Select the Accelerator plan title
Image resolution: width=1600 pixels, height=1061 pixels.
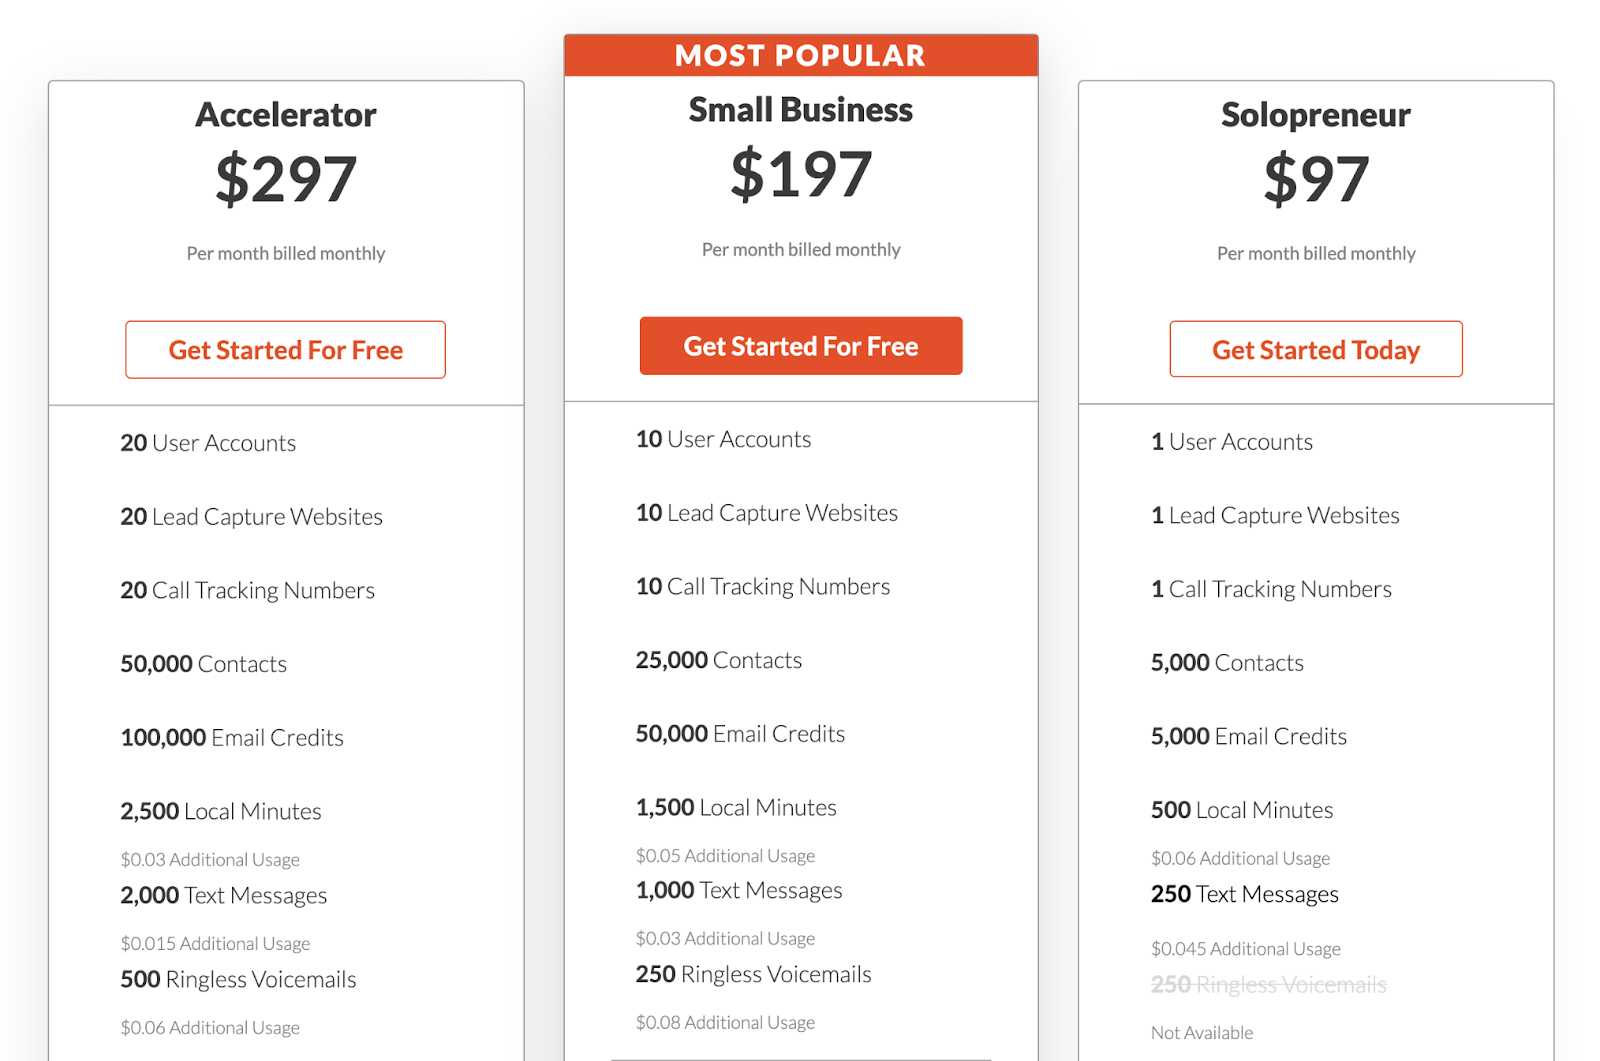click(286, 115)
